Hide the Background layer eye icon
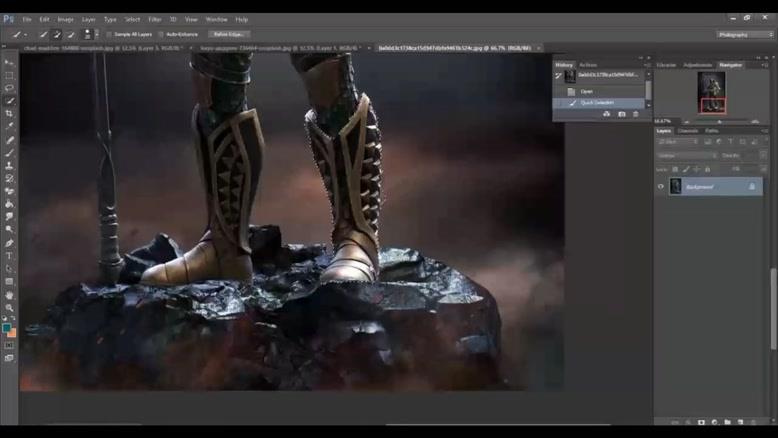This screenshot has height=438, width=778. pyautogui.click(x=660, y=187)
